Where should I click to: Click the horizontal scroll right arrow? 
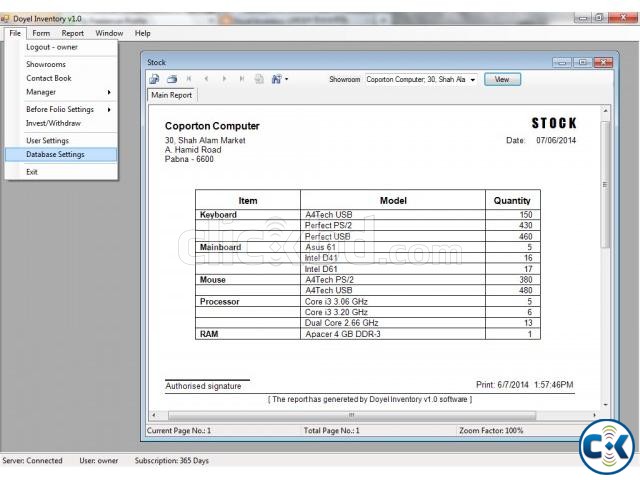594,415
